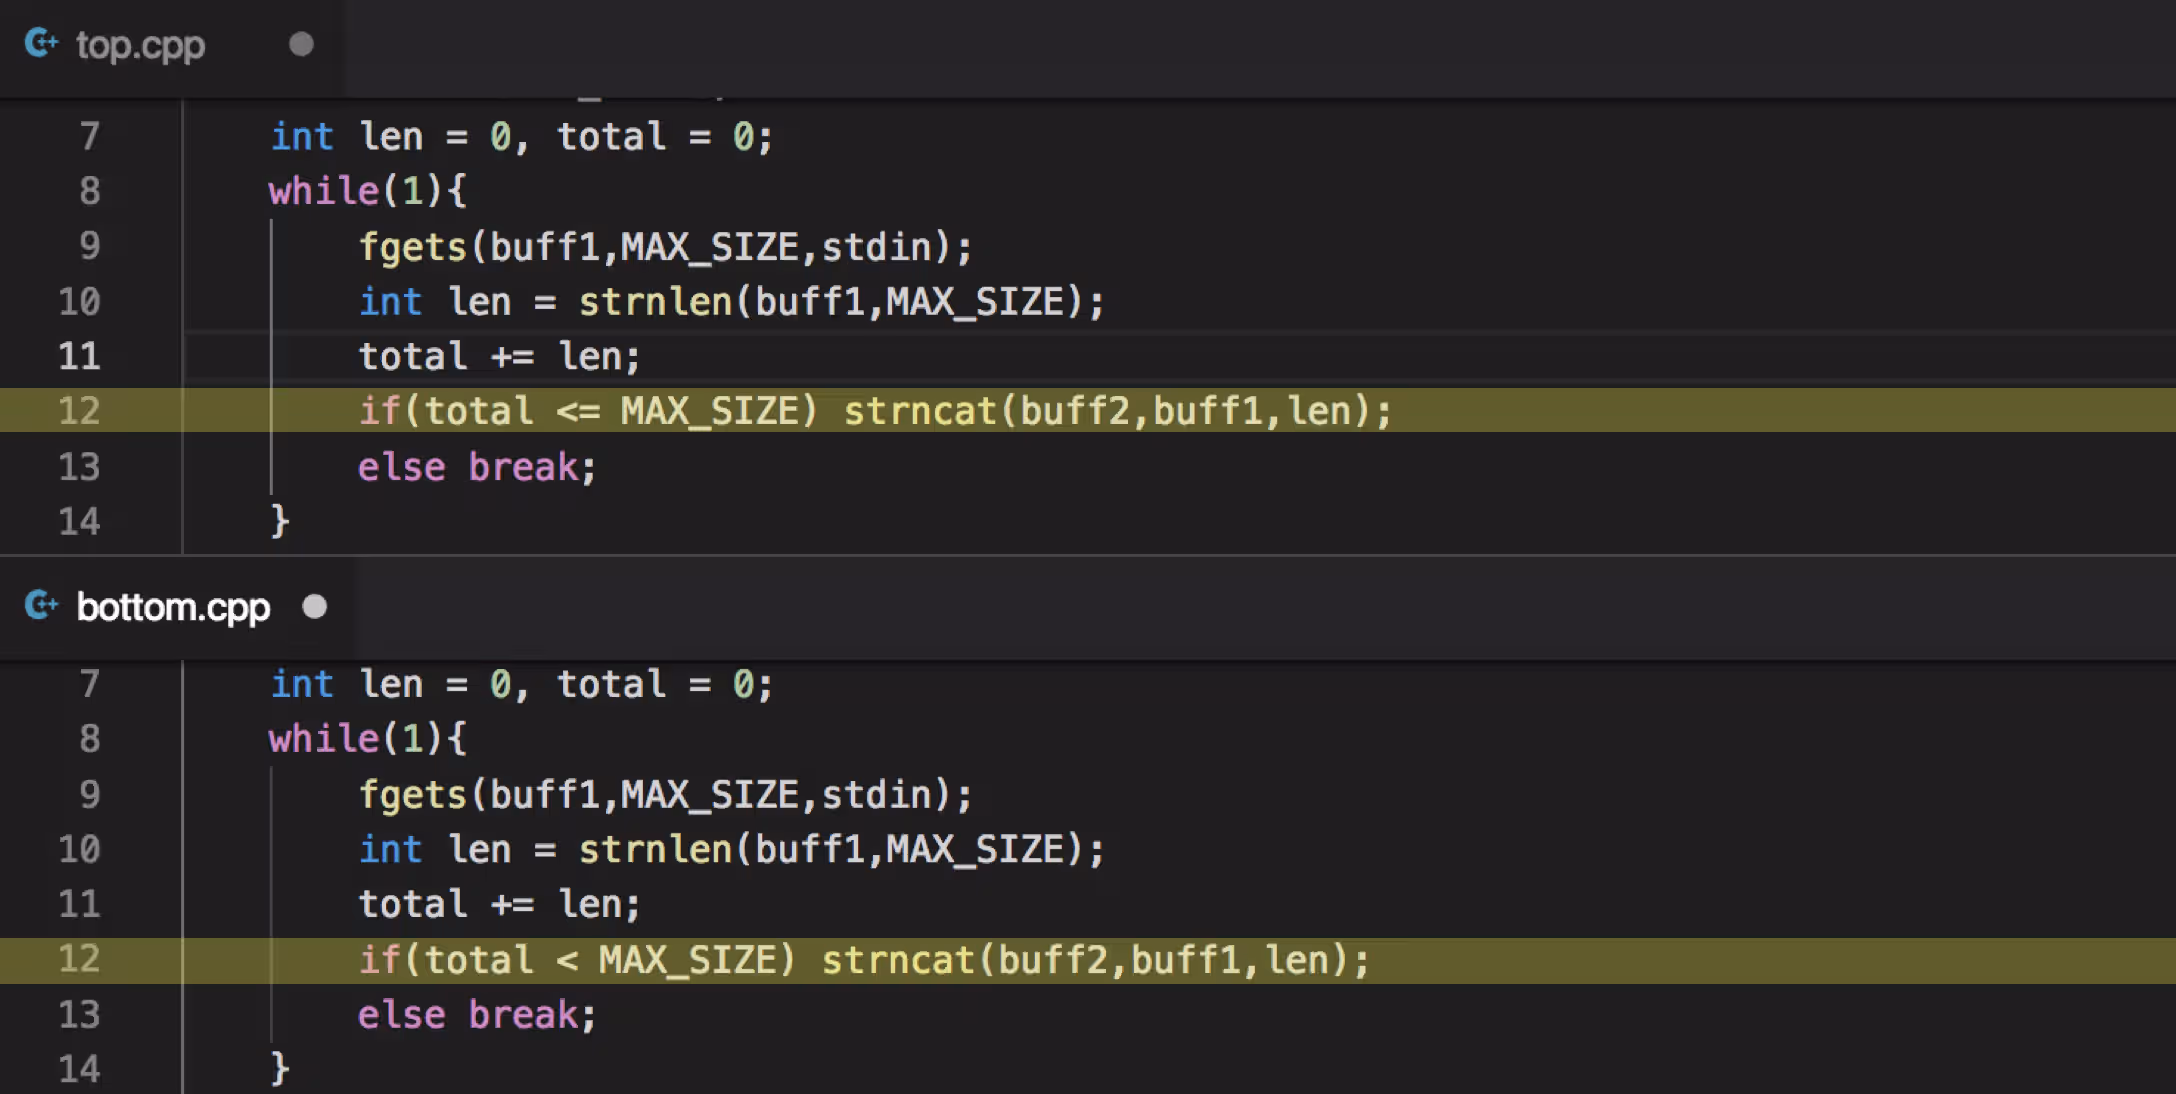Place cursor on '<' operator in bottom.cpp
Viewport: 2176px width, 1094px height.
566,960
